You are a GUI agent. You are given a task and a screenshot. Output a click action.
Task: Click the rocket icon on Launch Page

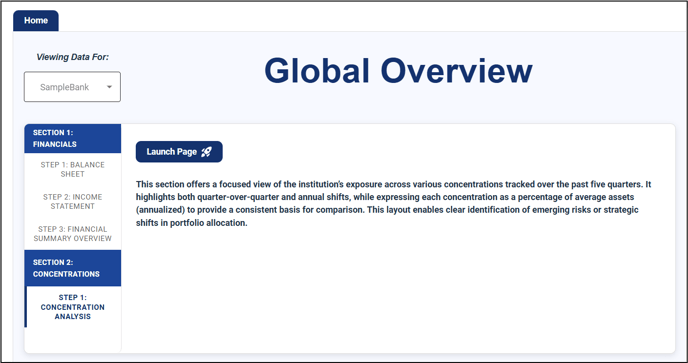(206, 152)
